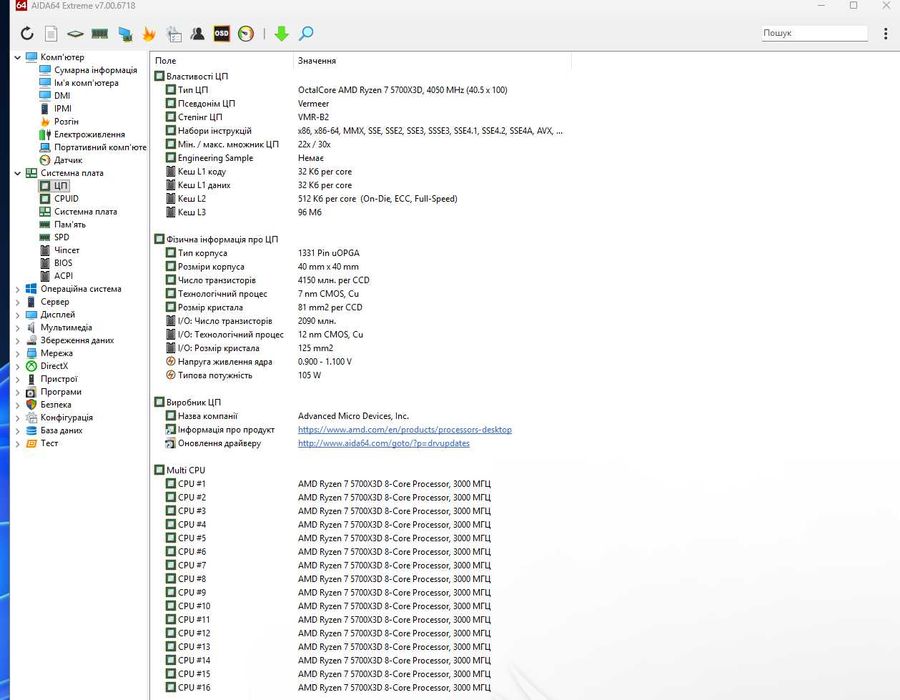Expand the Операційна система tree node
The height and width of the screenshot is (700, 900).
tap(18, 289)
